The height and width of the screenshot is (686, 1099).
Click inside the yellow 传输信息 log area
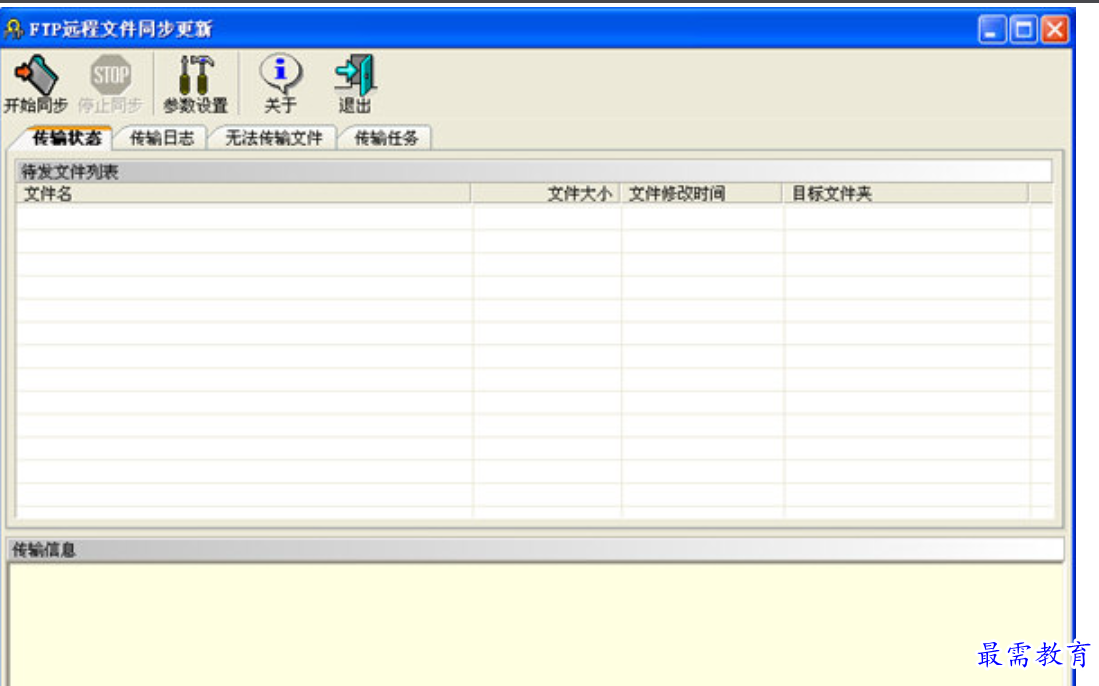point(535,624)
